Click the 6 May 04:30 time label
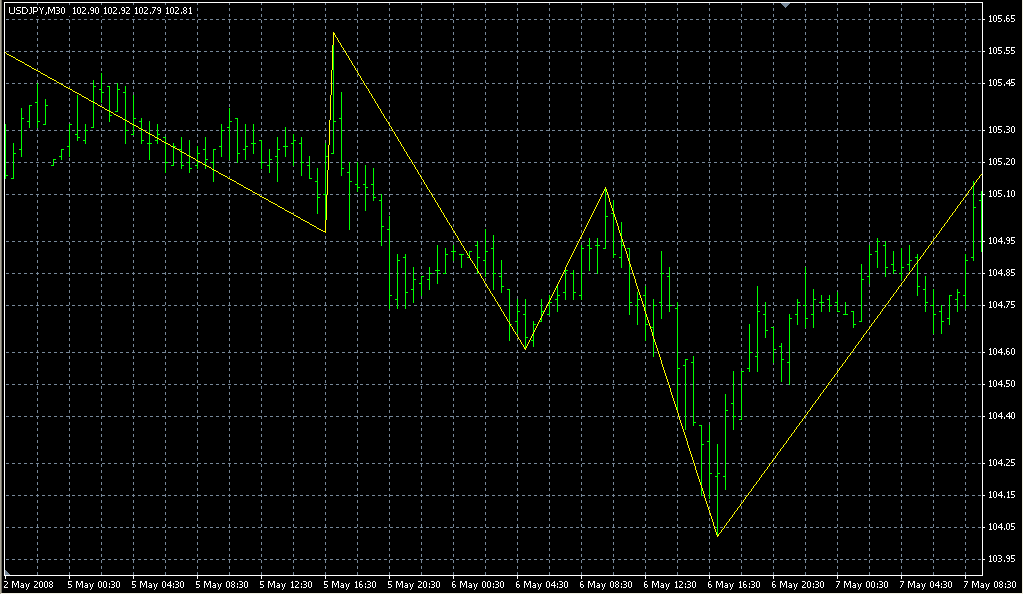 pyautogui.click(x=542, y=585)
